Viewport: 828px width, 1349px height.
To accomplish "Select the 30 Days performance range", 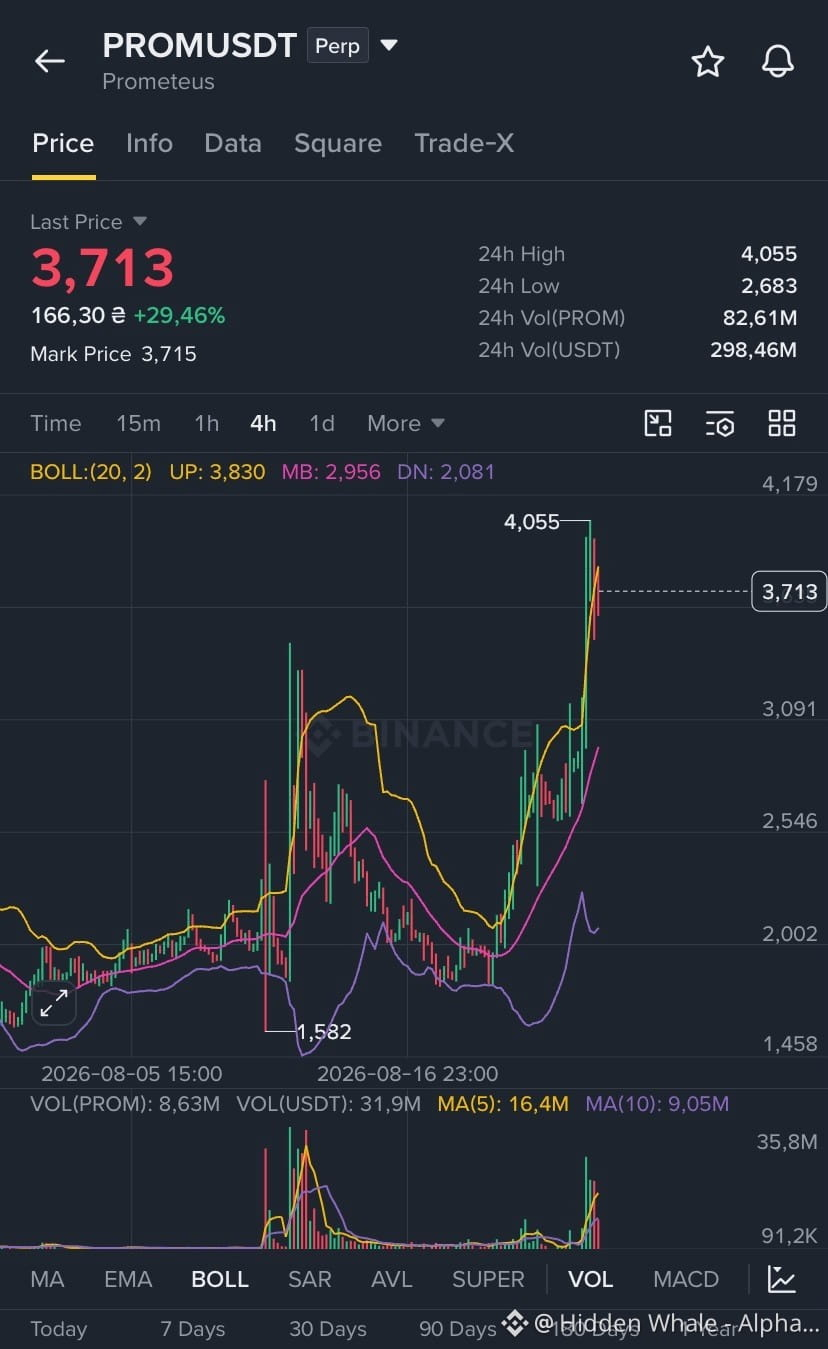I will (x=328, y=1329).
